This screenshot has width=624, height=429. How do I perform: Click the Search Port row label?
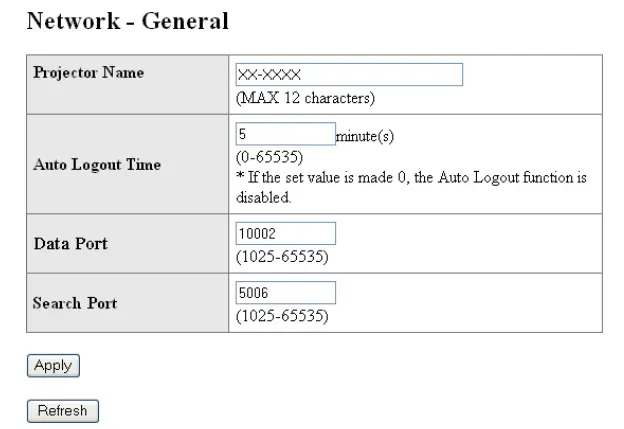76,303
